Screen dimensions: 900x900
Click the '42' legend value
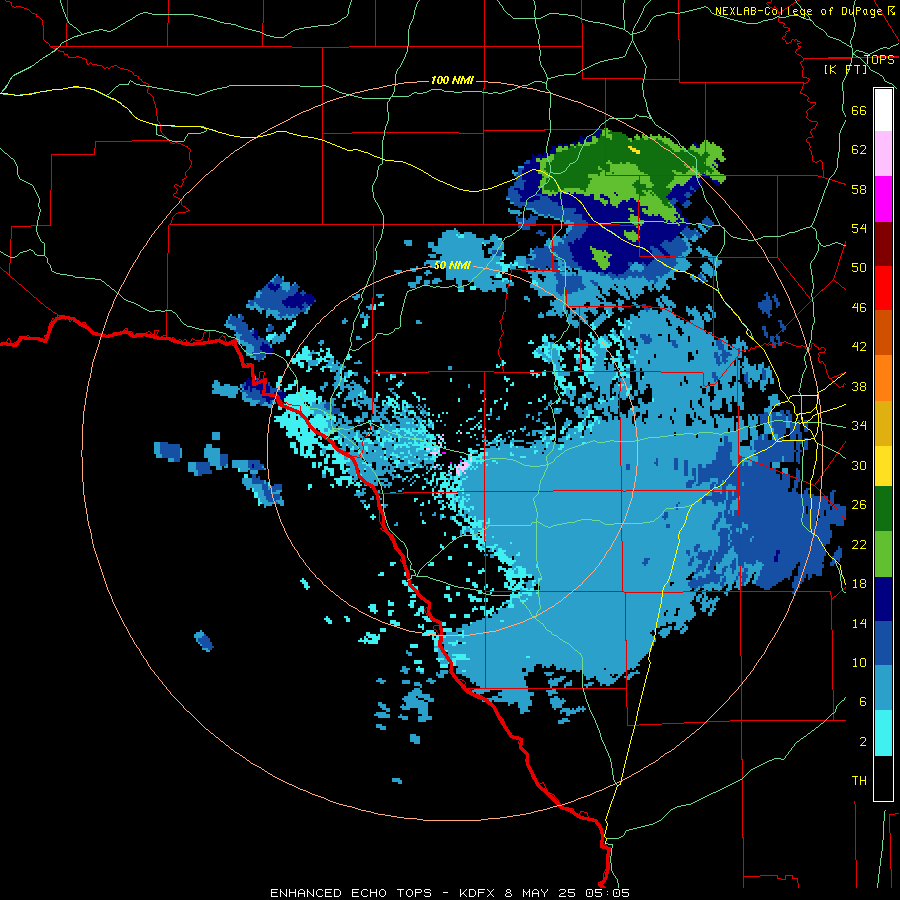(859, 347)
